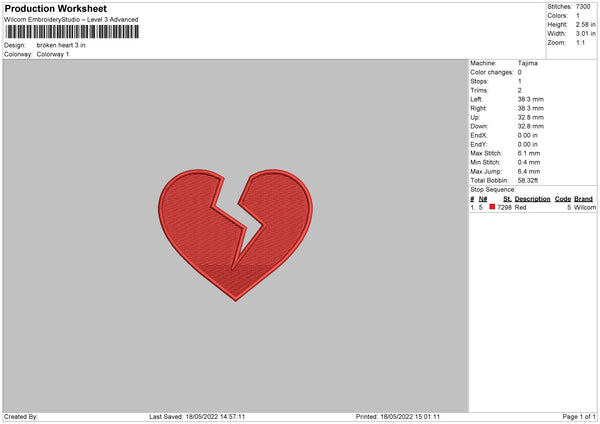Click the Stitches value '7300'
This screenshot has width=600, height=424.
[x=583, y=7]
